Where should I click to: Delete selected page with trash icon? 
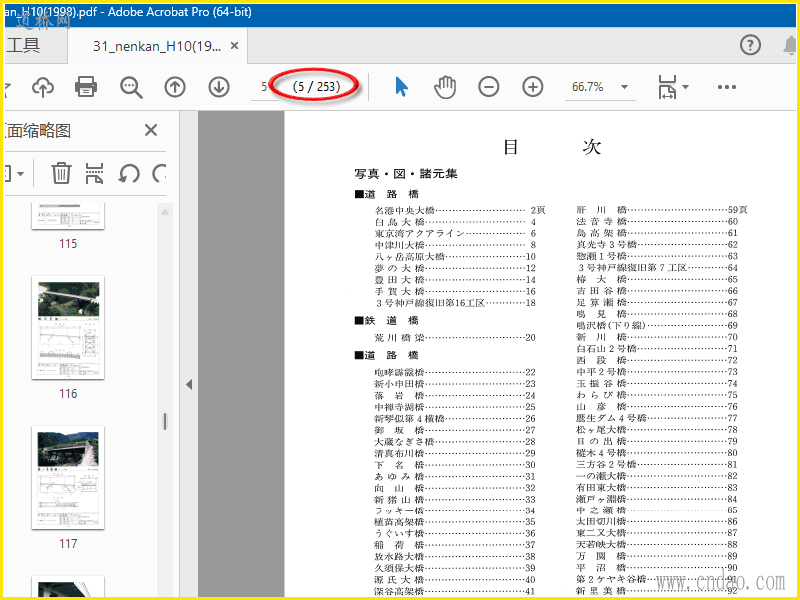pos(61,173)
